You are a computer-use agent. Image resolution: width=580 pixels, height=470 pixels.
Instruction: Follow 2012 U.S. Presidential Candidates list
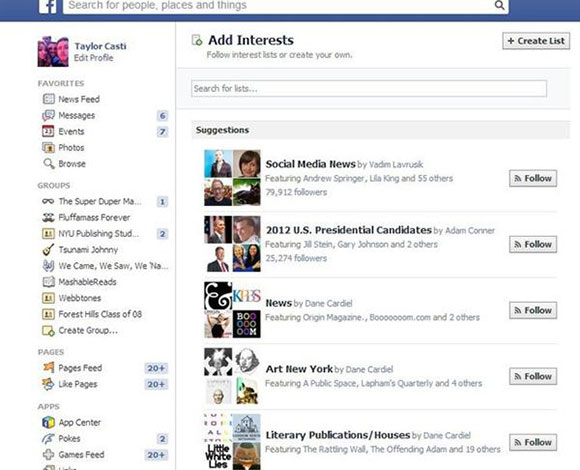(x=533, y=244)
